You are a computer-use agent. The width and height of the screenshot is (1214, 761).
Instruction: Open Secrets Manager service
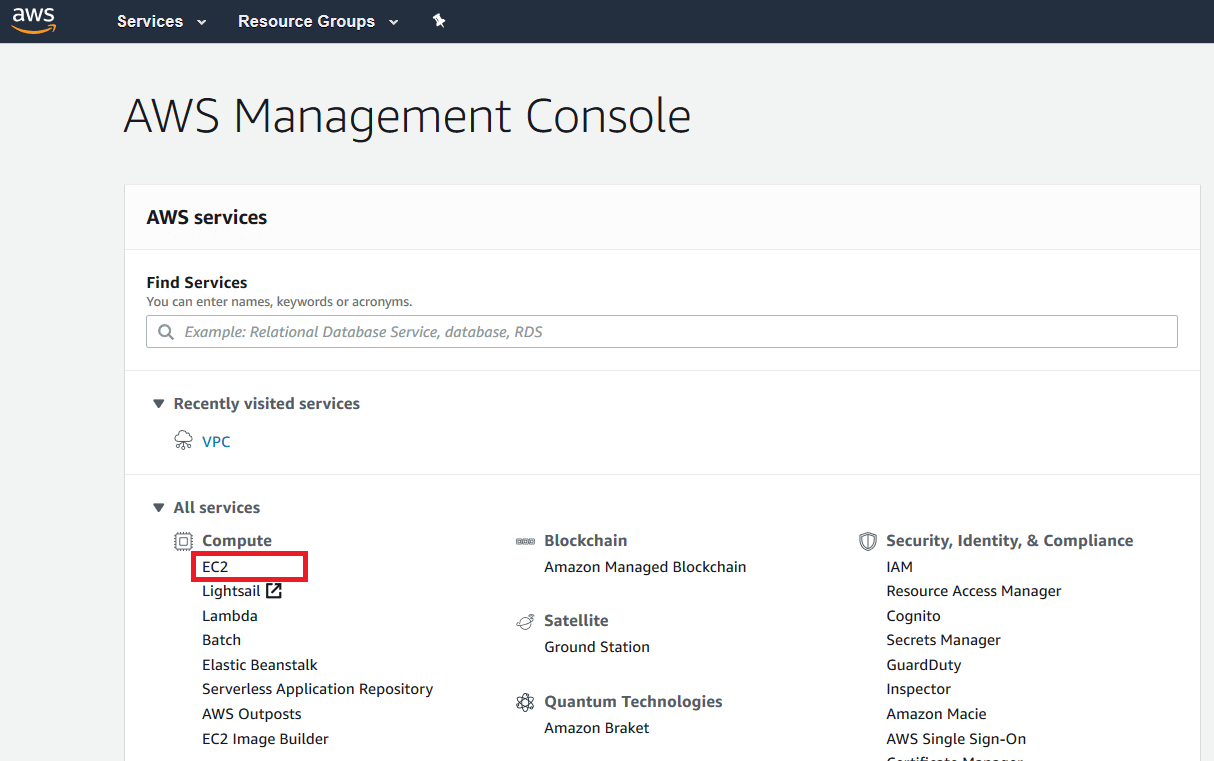943,640
